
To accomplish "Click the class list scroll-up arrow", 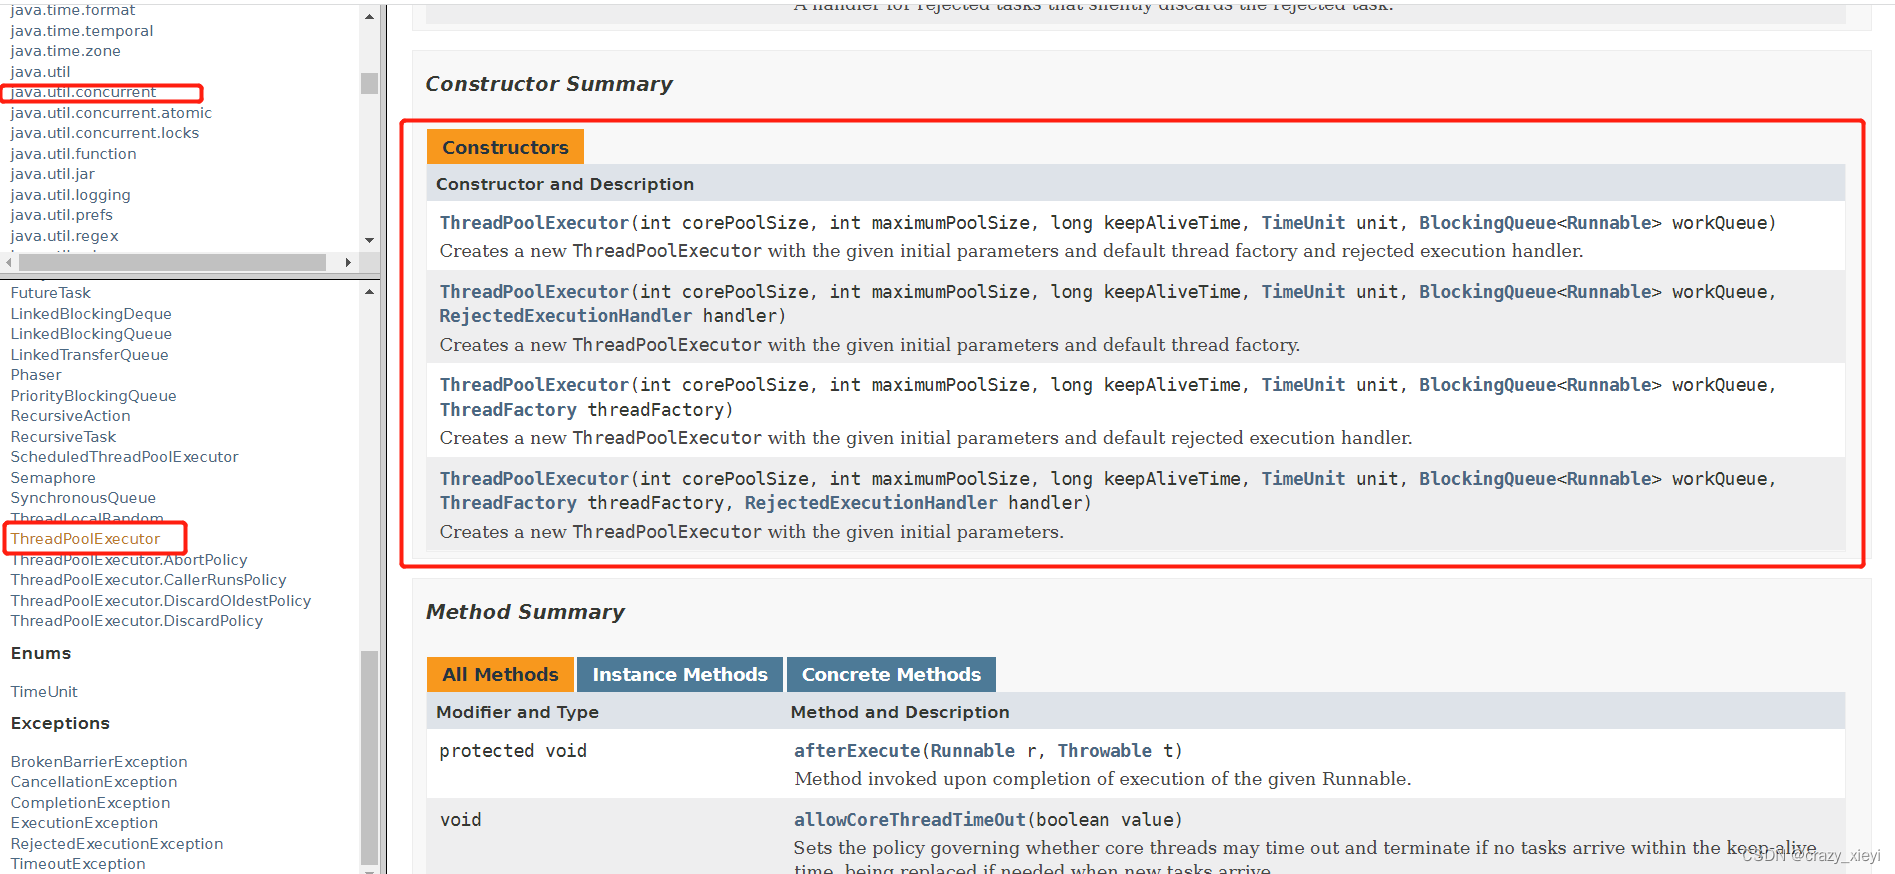I will (369, 292).
